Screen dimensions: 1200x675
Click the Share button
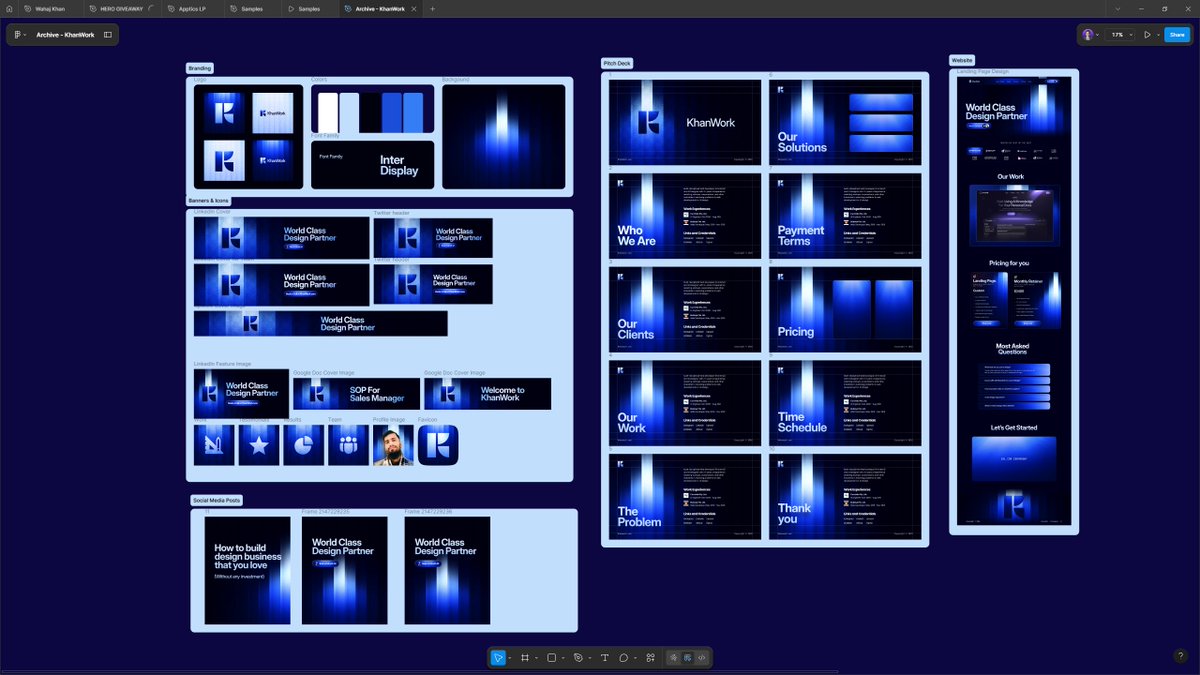coord(1176,34)
